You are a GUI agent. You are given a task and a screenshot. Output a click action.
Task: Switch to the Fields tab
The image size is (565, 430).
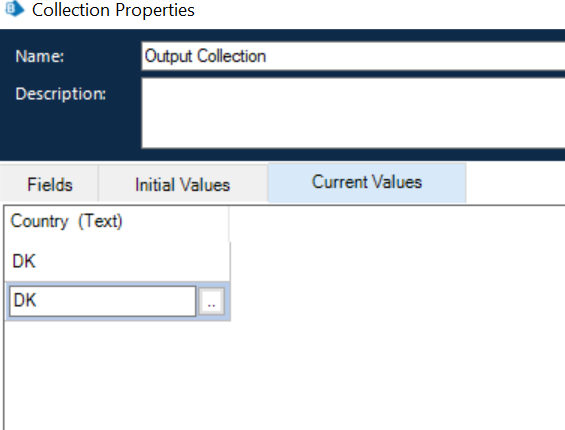(49, 184)
